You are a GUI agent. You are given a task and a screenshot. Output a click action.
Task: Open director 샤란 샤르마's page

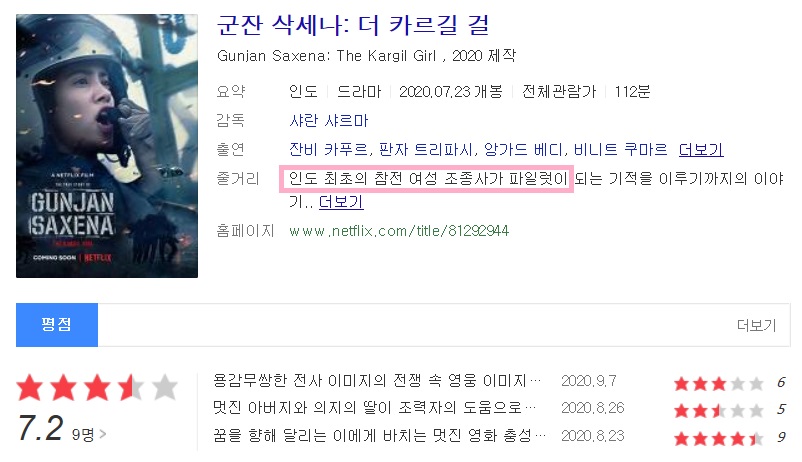click(x=328, y=121)
